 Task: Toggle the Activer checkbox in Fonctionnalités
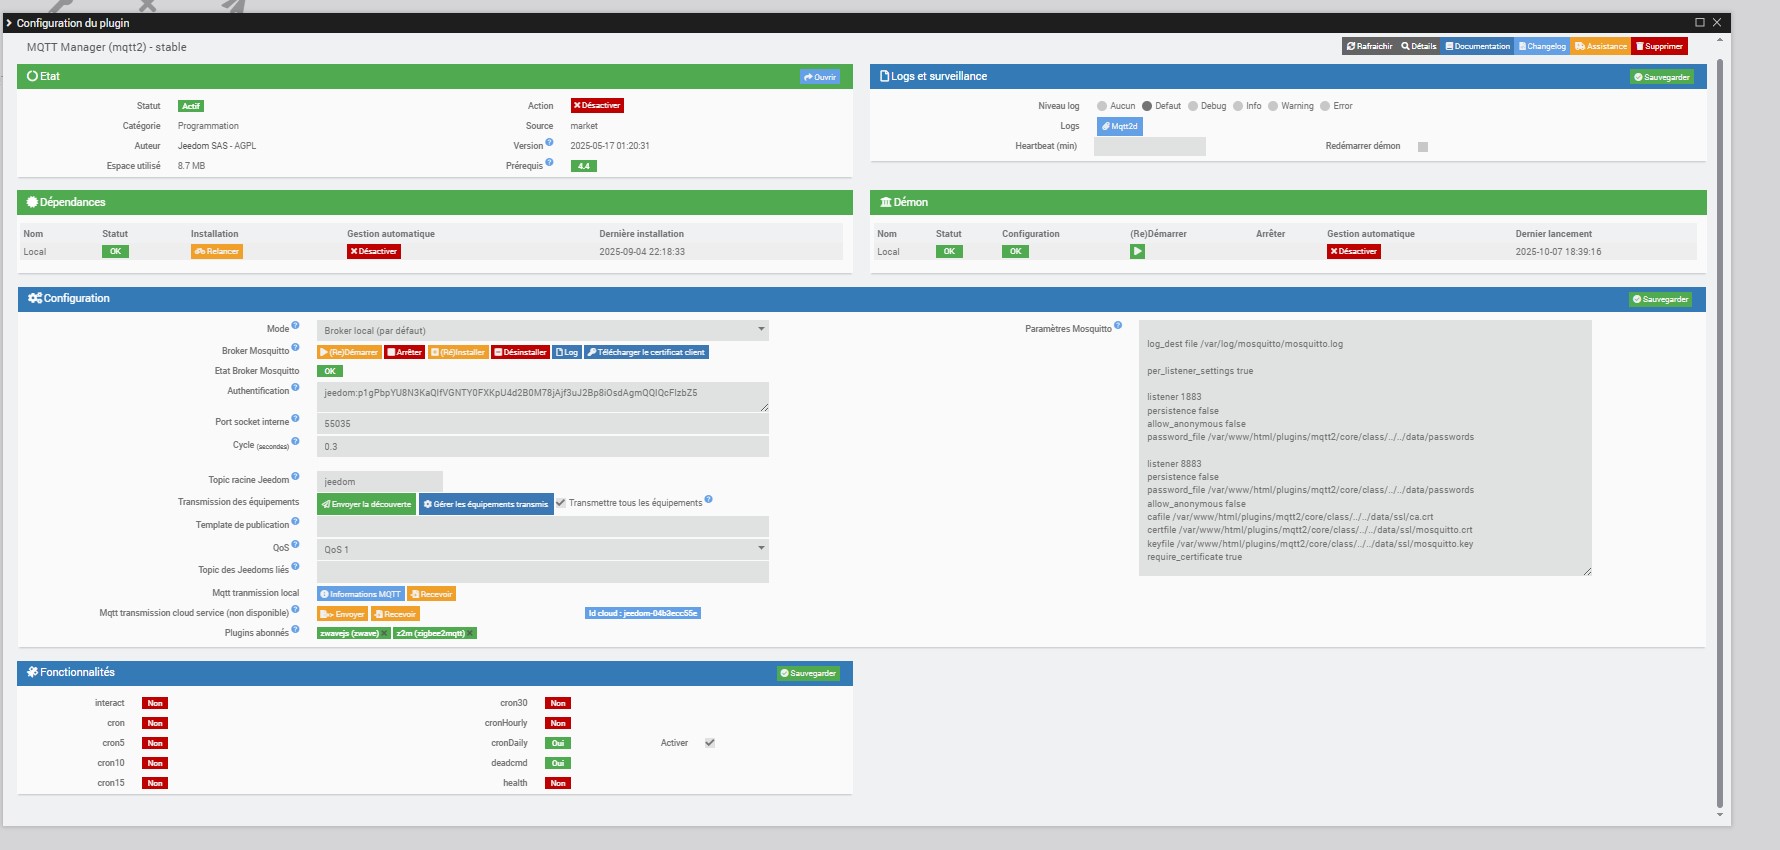(x=710, y=743)
